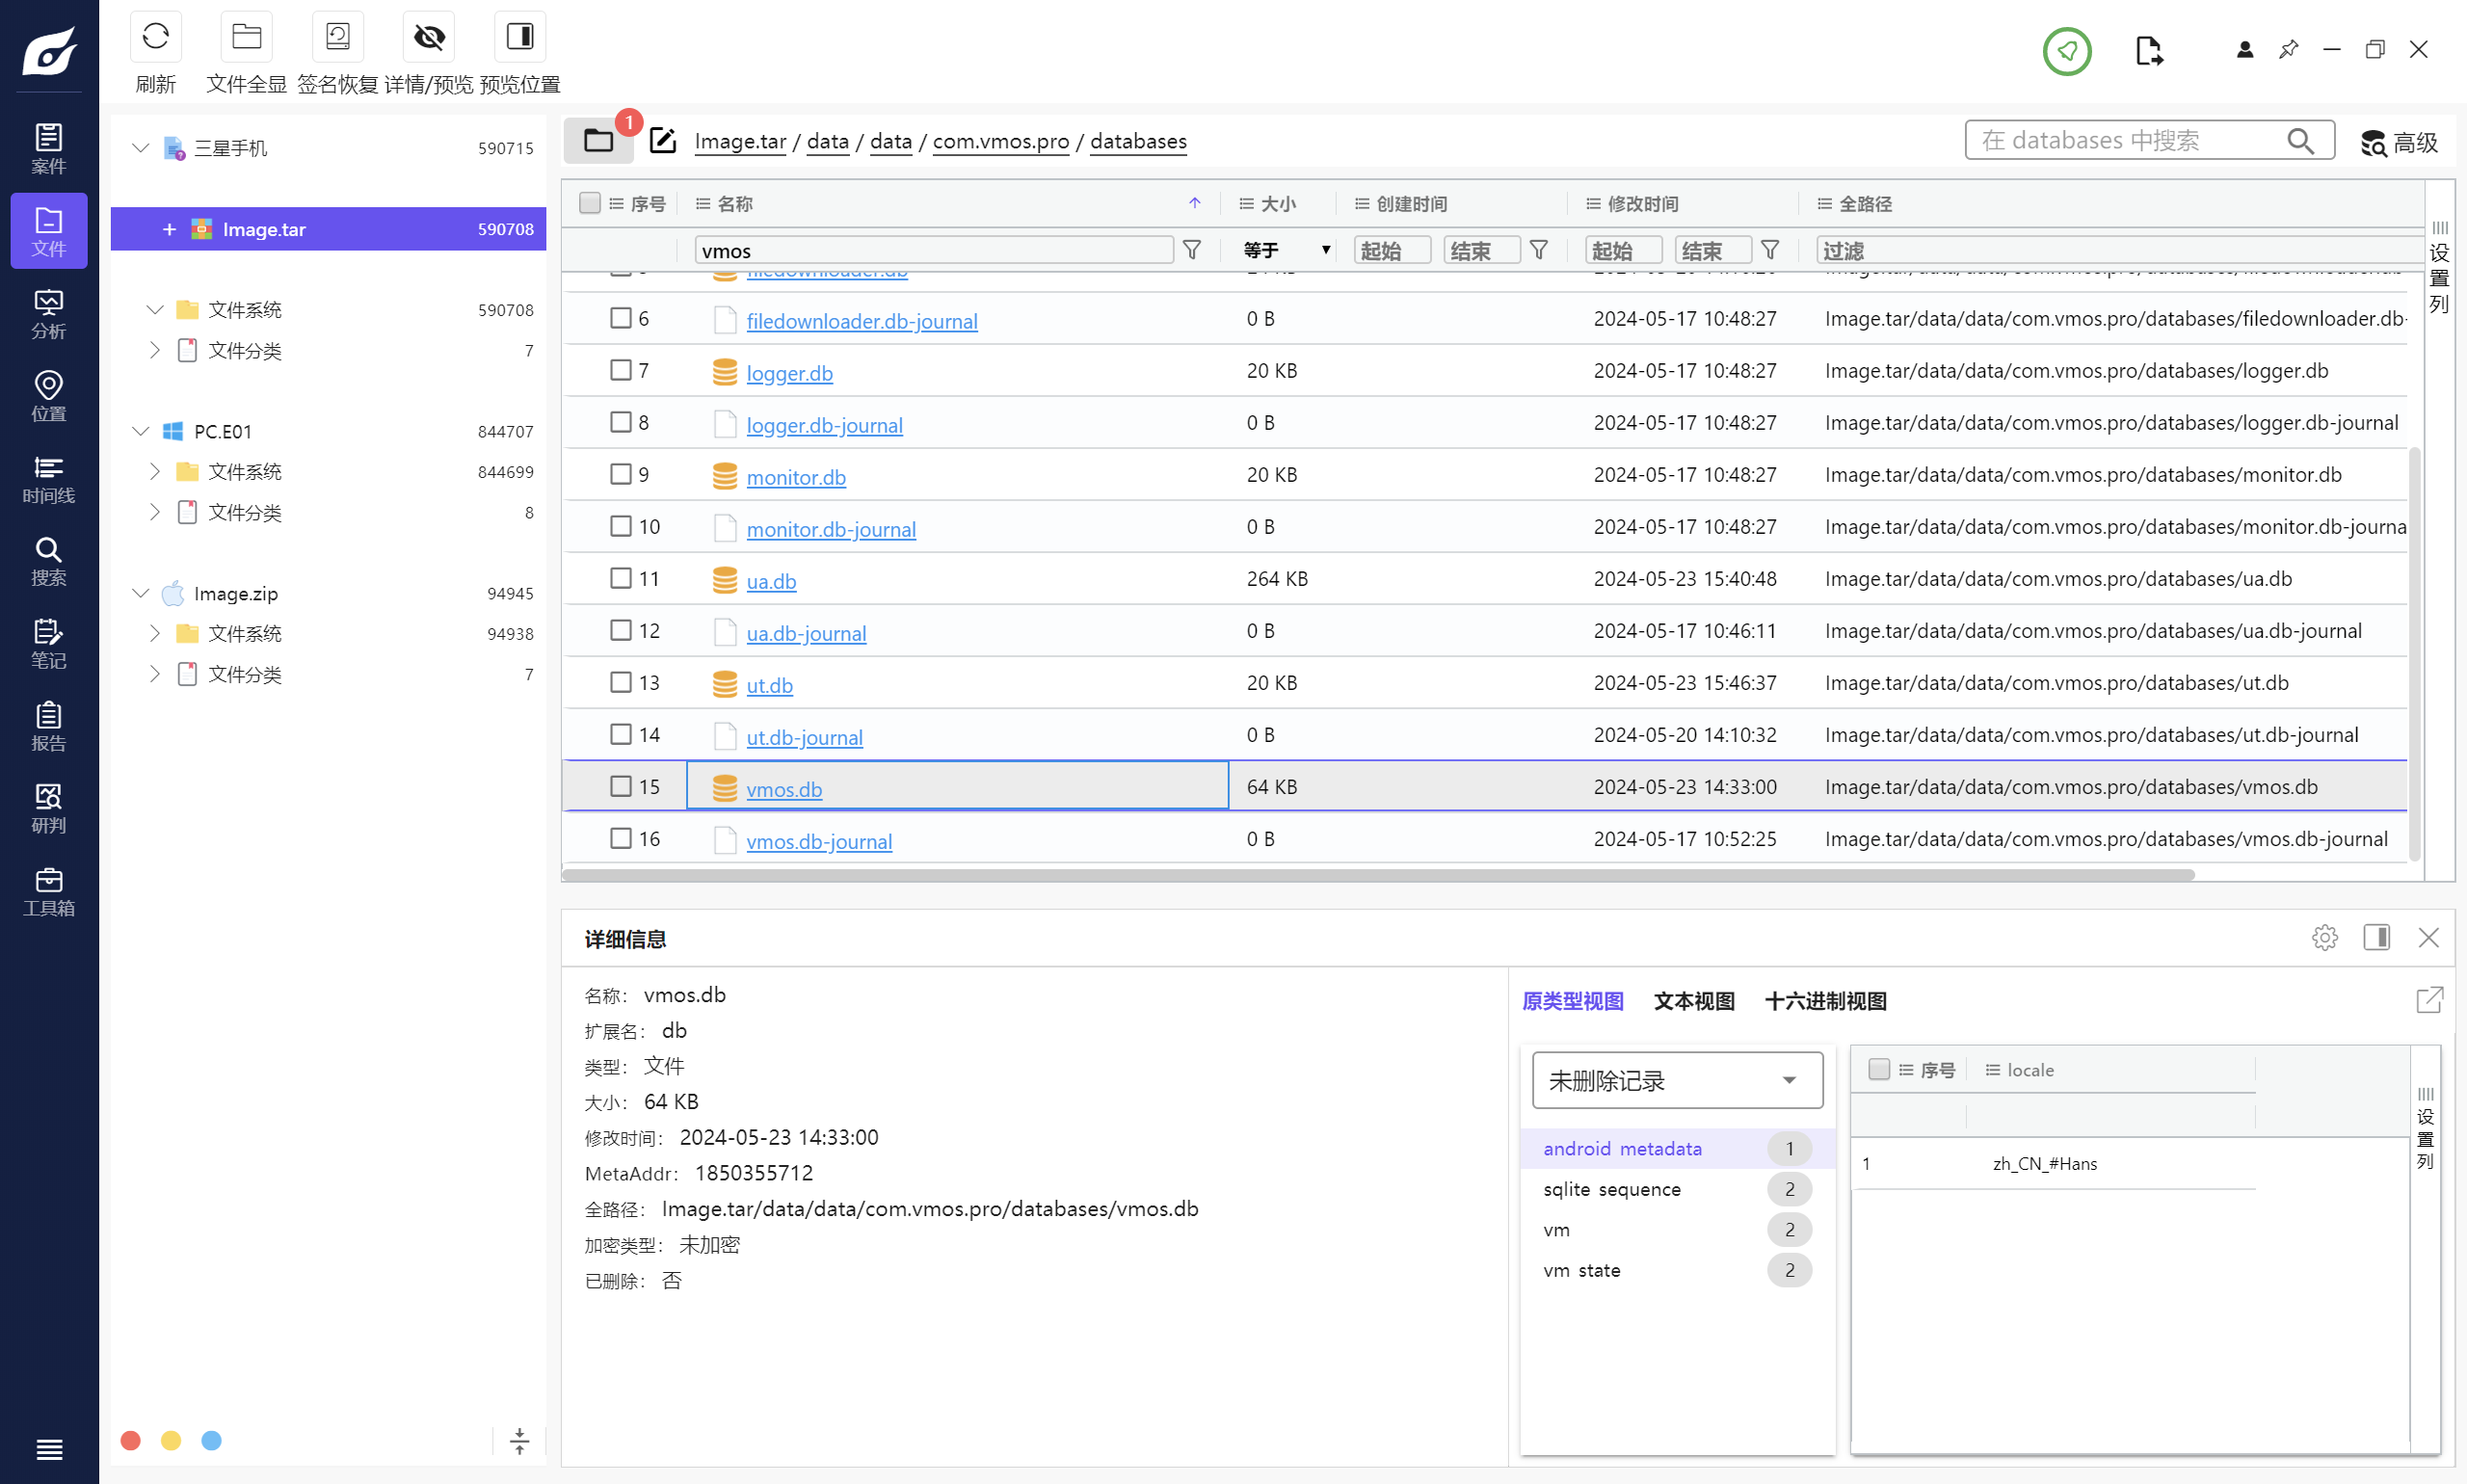This screenshot has height=1484, width=2467.
Task: Click the 签名恢复 signature recovery icon
Action: (338, 37)
